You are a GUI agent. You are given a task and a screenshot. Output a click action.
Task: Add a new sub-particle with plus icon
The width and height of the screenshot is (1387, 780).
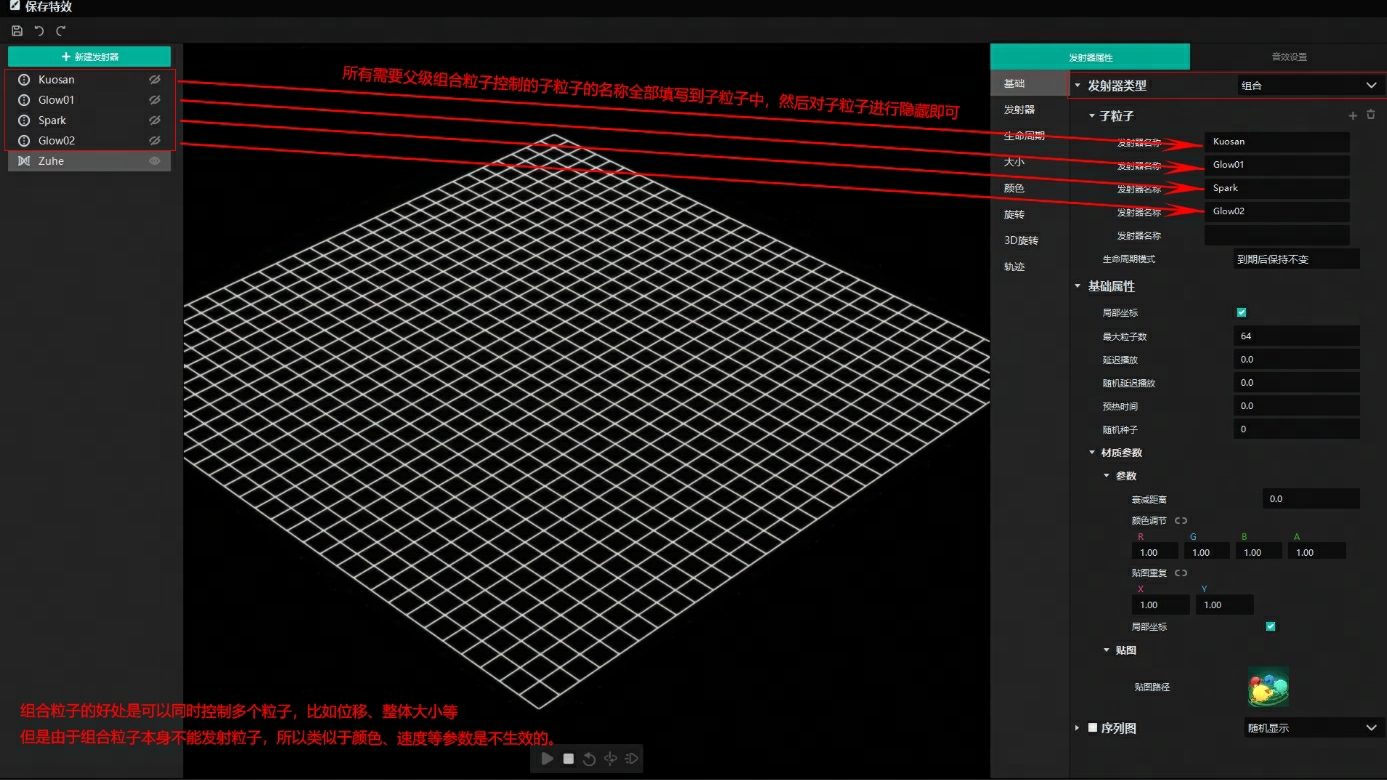click(1353, 116)
